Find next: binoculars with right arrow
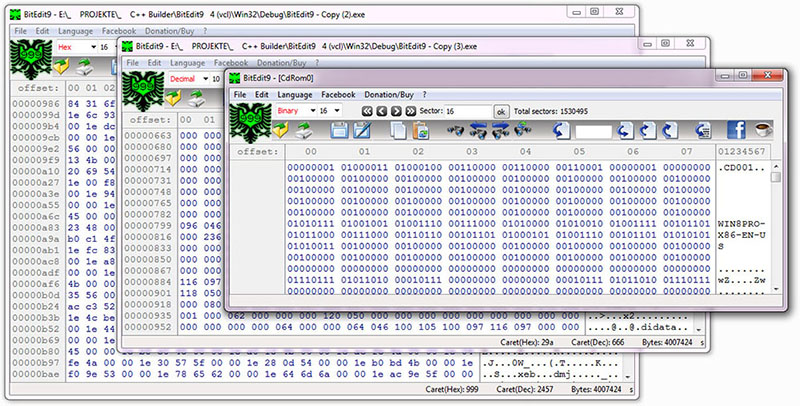This screenshot has height=406, width=800. click(x=500, y=131)
